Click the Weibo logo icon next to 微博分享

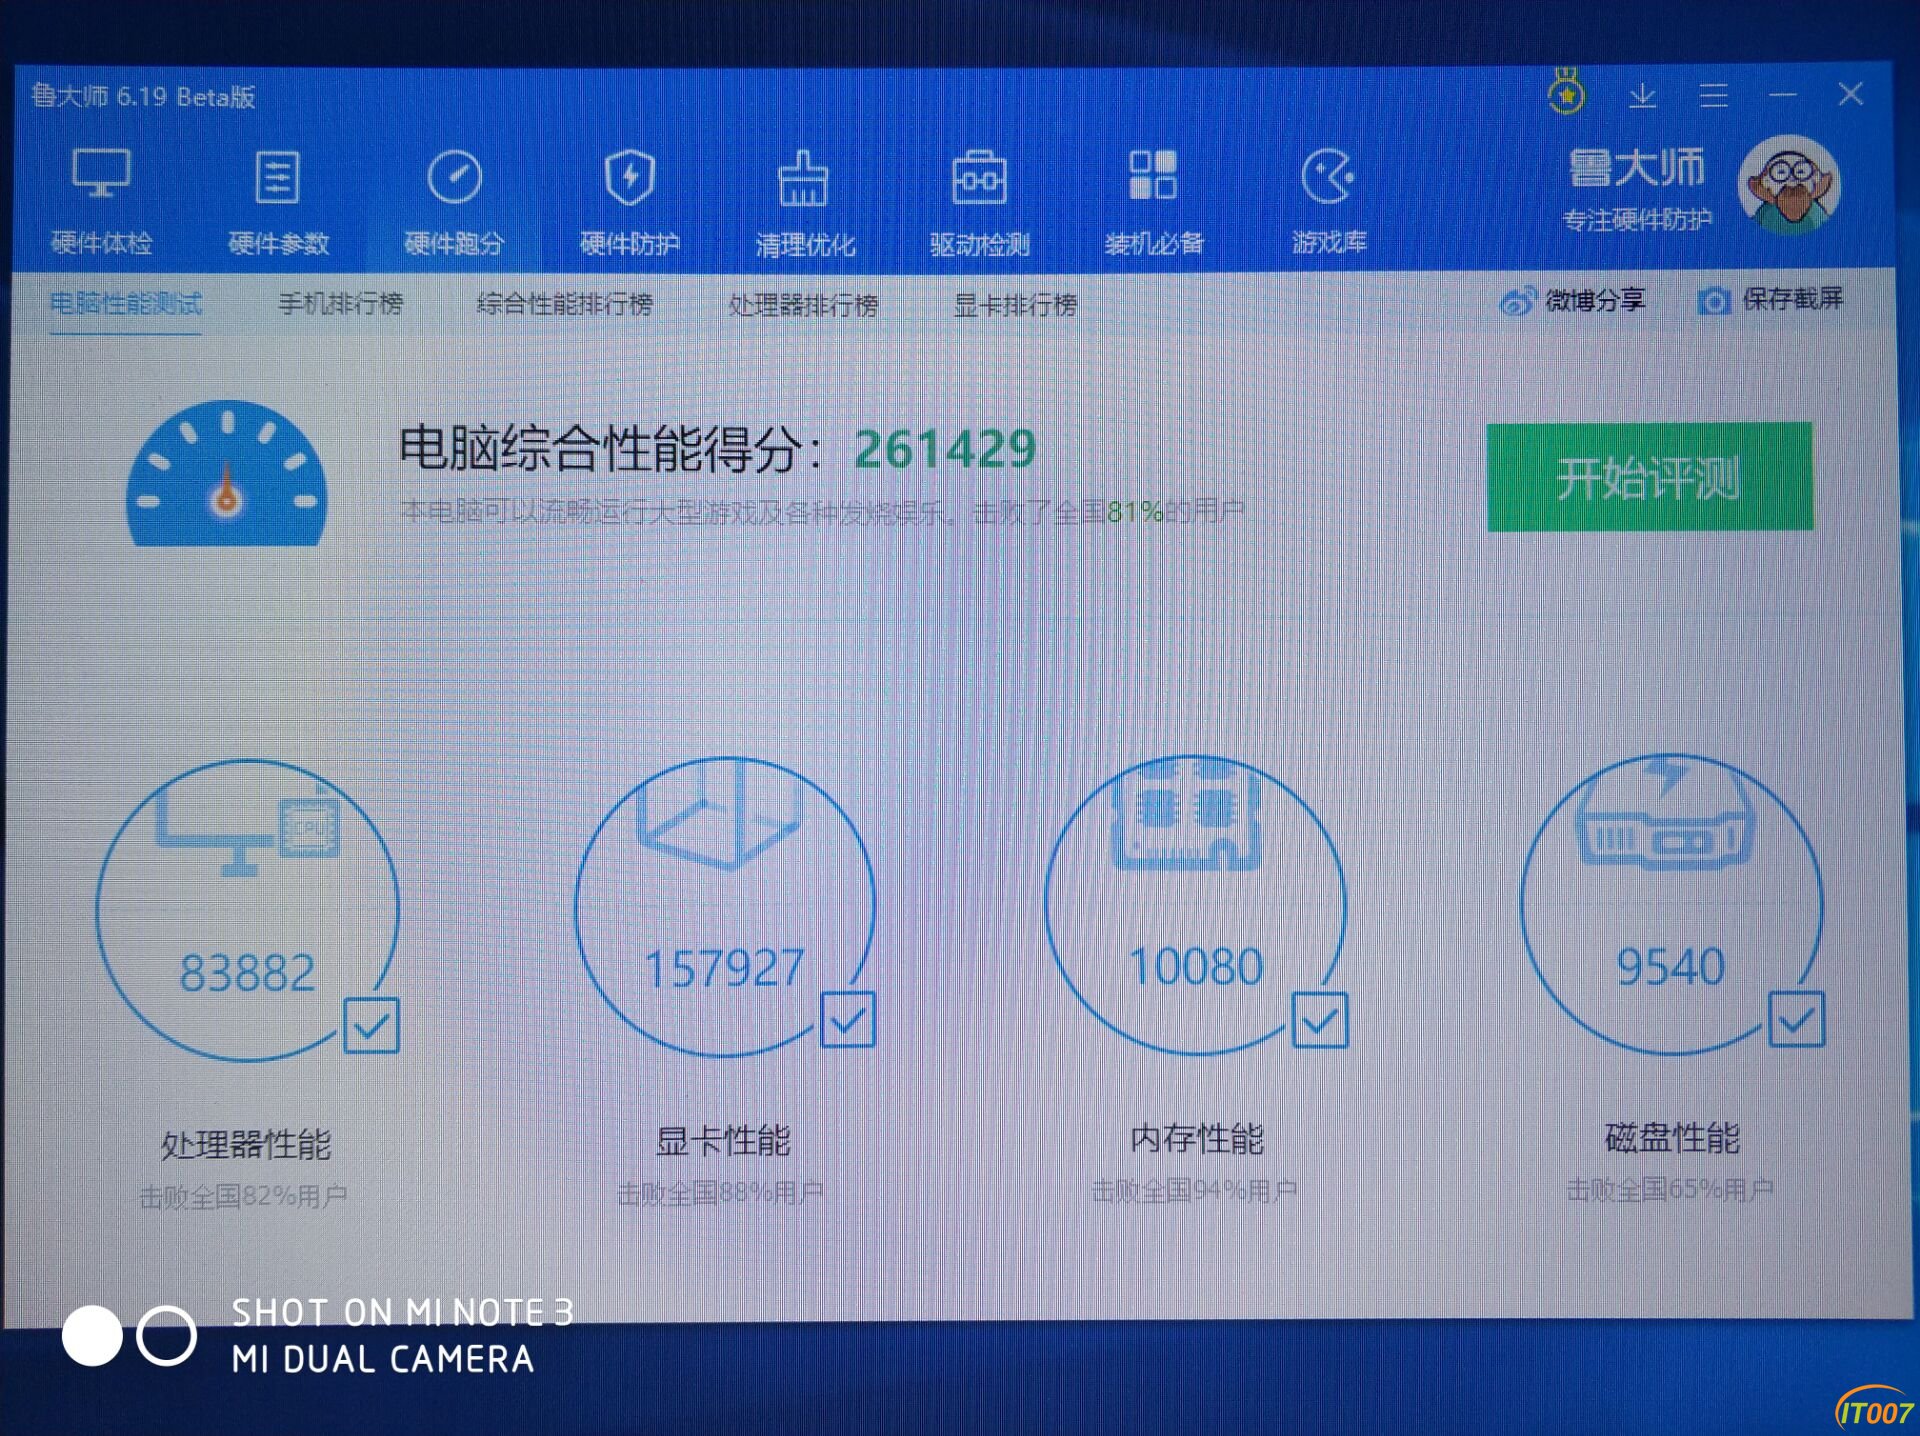1517,301
